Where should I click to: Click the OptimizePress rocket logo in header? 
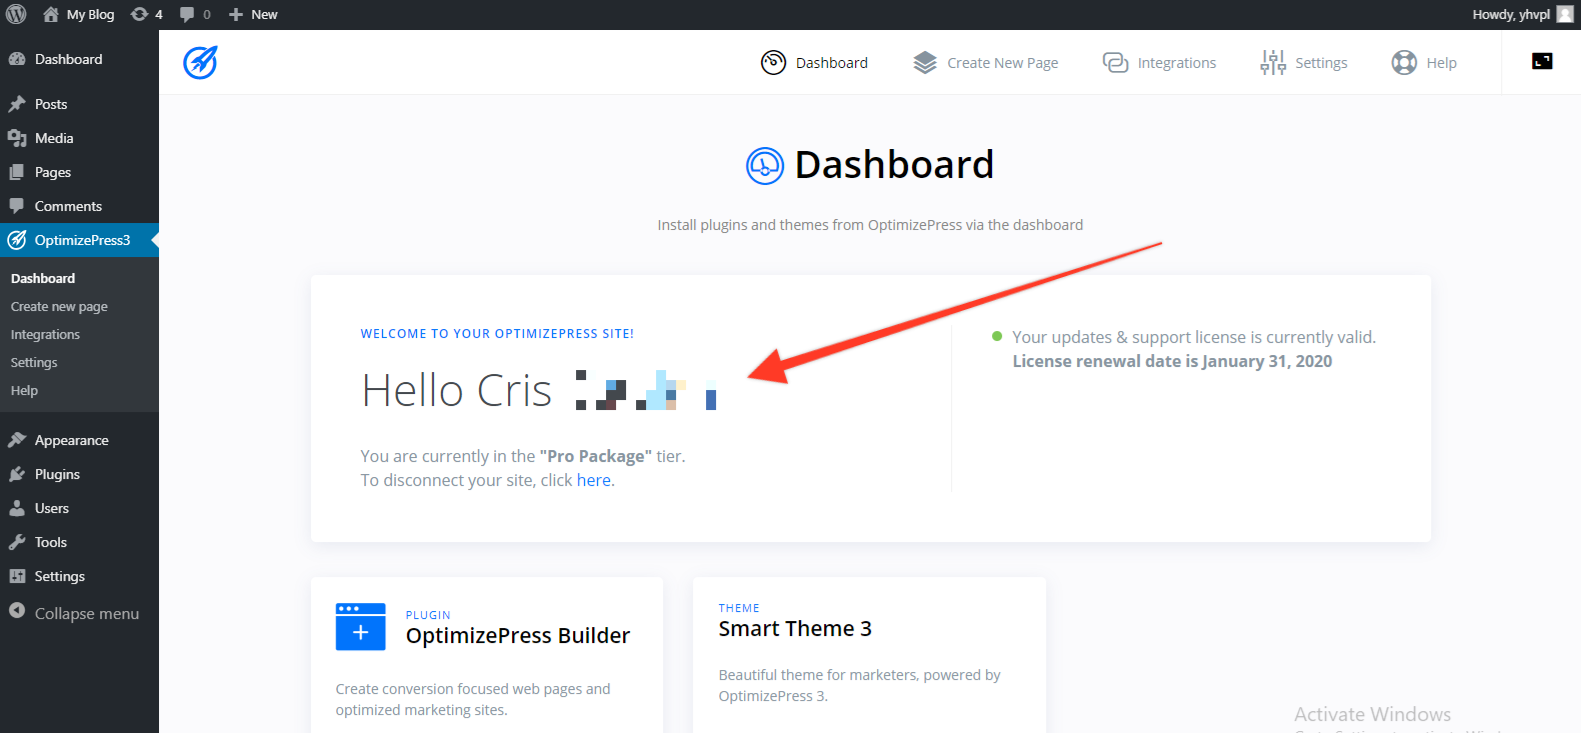[200, 62]
